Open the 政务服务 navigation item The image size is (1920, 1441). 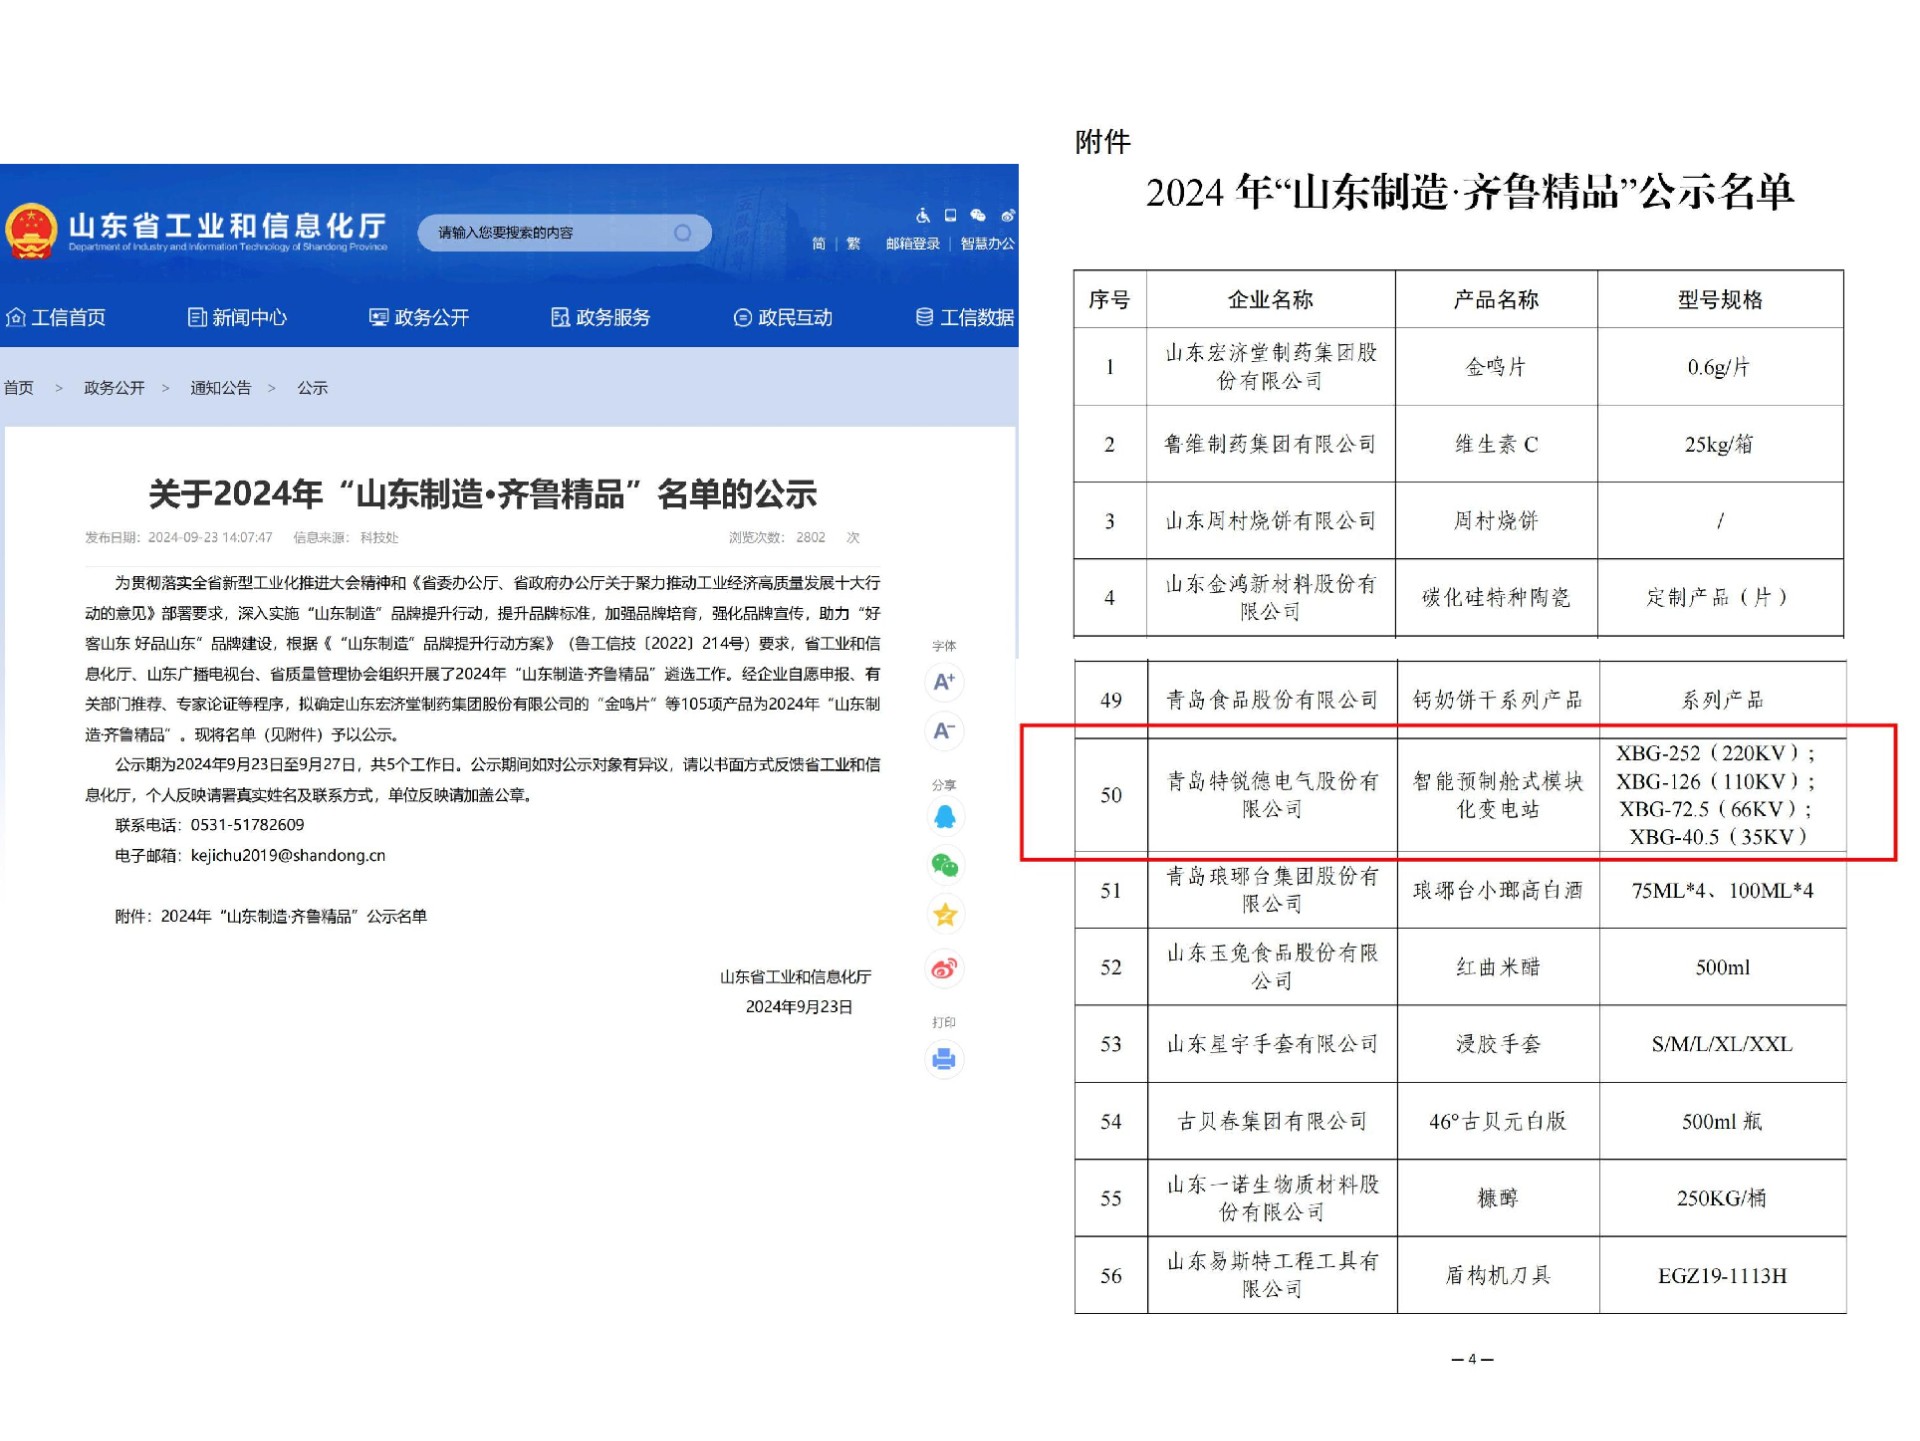(x=601, y=318)
